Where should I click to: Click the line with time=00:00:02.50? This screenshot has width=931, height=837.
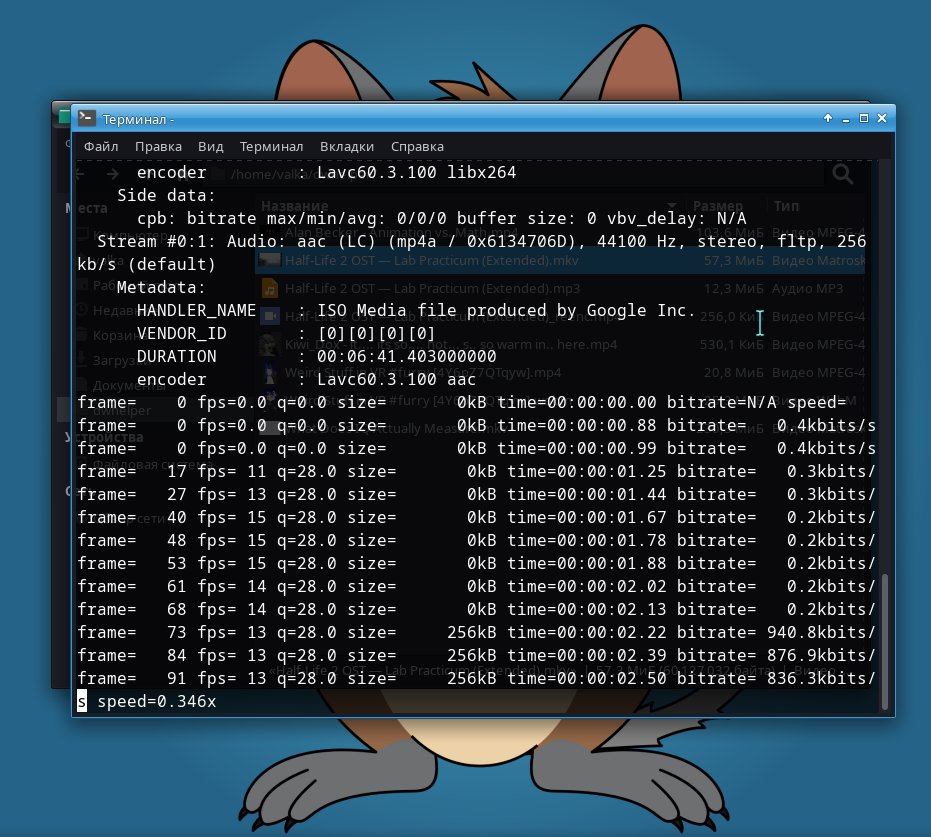pyautogui.click(x=476, y=679)
